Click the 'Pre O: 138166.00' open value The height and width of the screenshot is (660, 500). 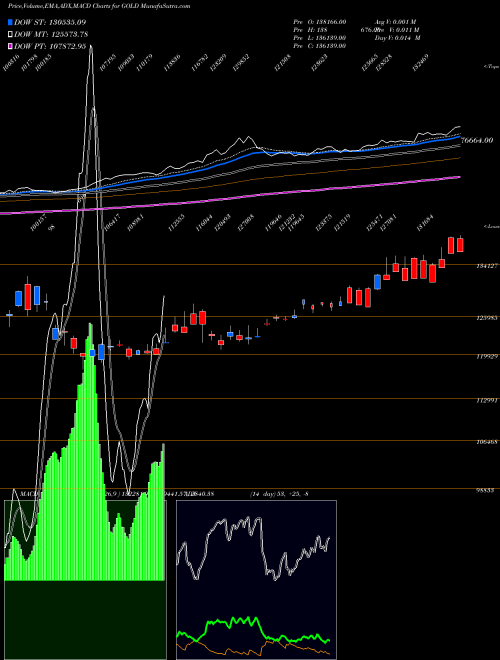pos(320,21)
